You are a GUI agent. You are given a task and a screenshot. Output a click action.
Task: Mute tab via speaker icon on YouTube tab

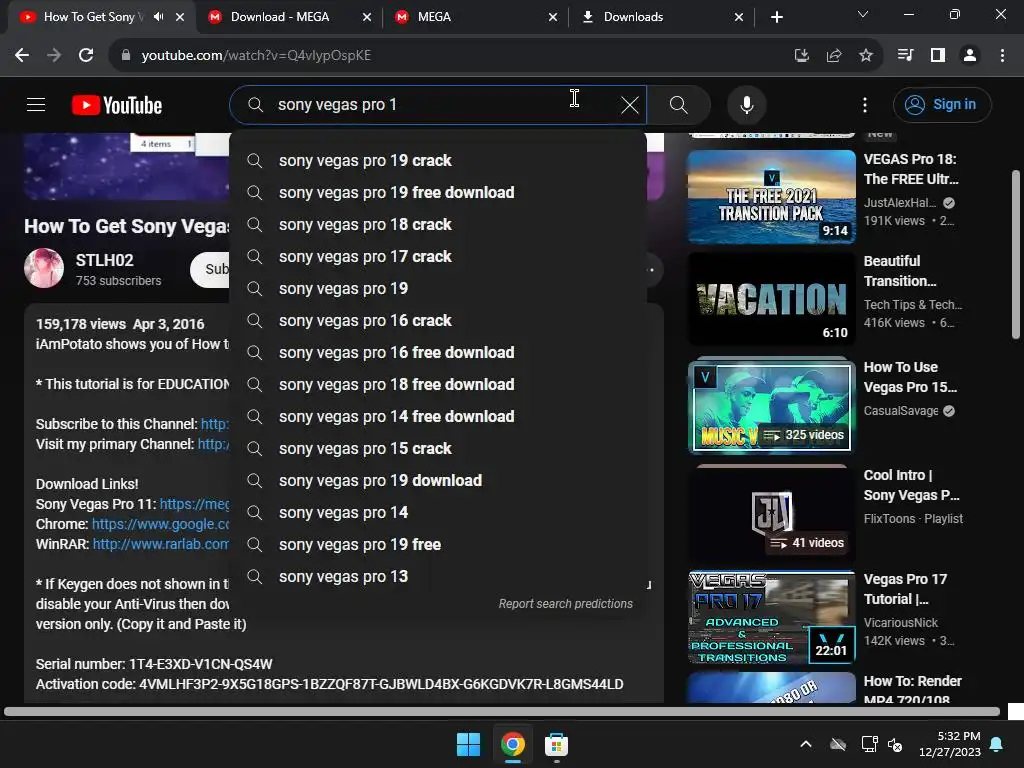[x=159, y=17]
